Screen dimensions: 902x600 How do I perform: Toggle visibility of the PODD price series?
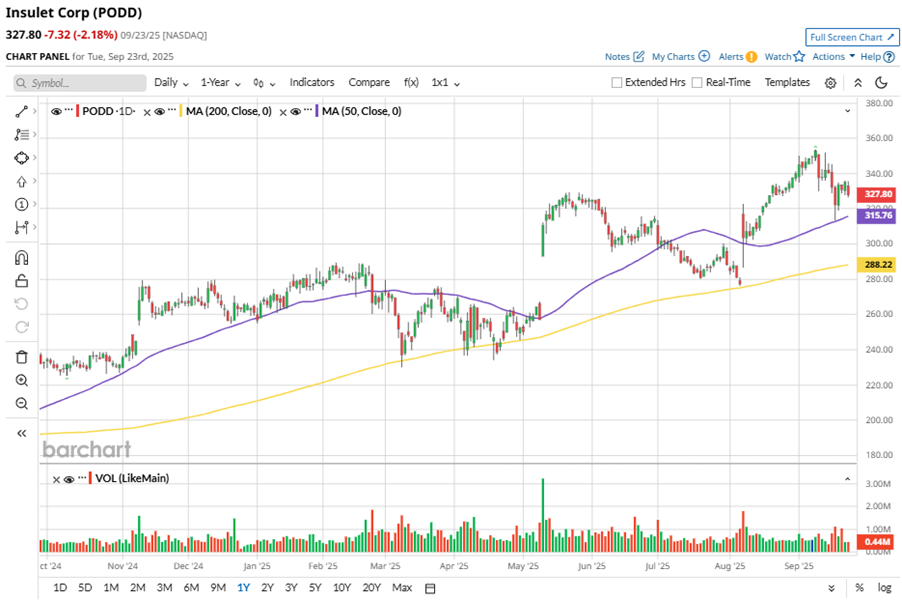pos(56,112)
